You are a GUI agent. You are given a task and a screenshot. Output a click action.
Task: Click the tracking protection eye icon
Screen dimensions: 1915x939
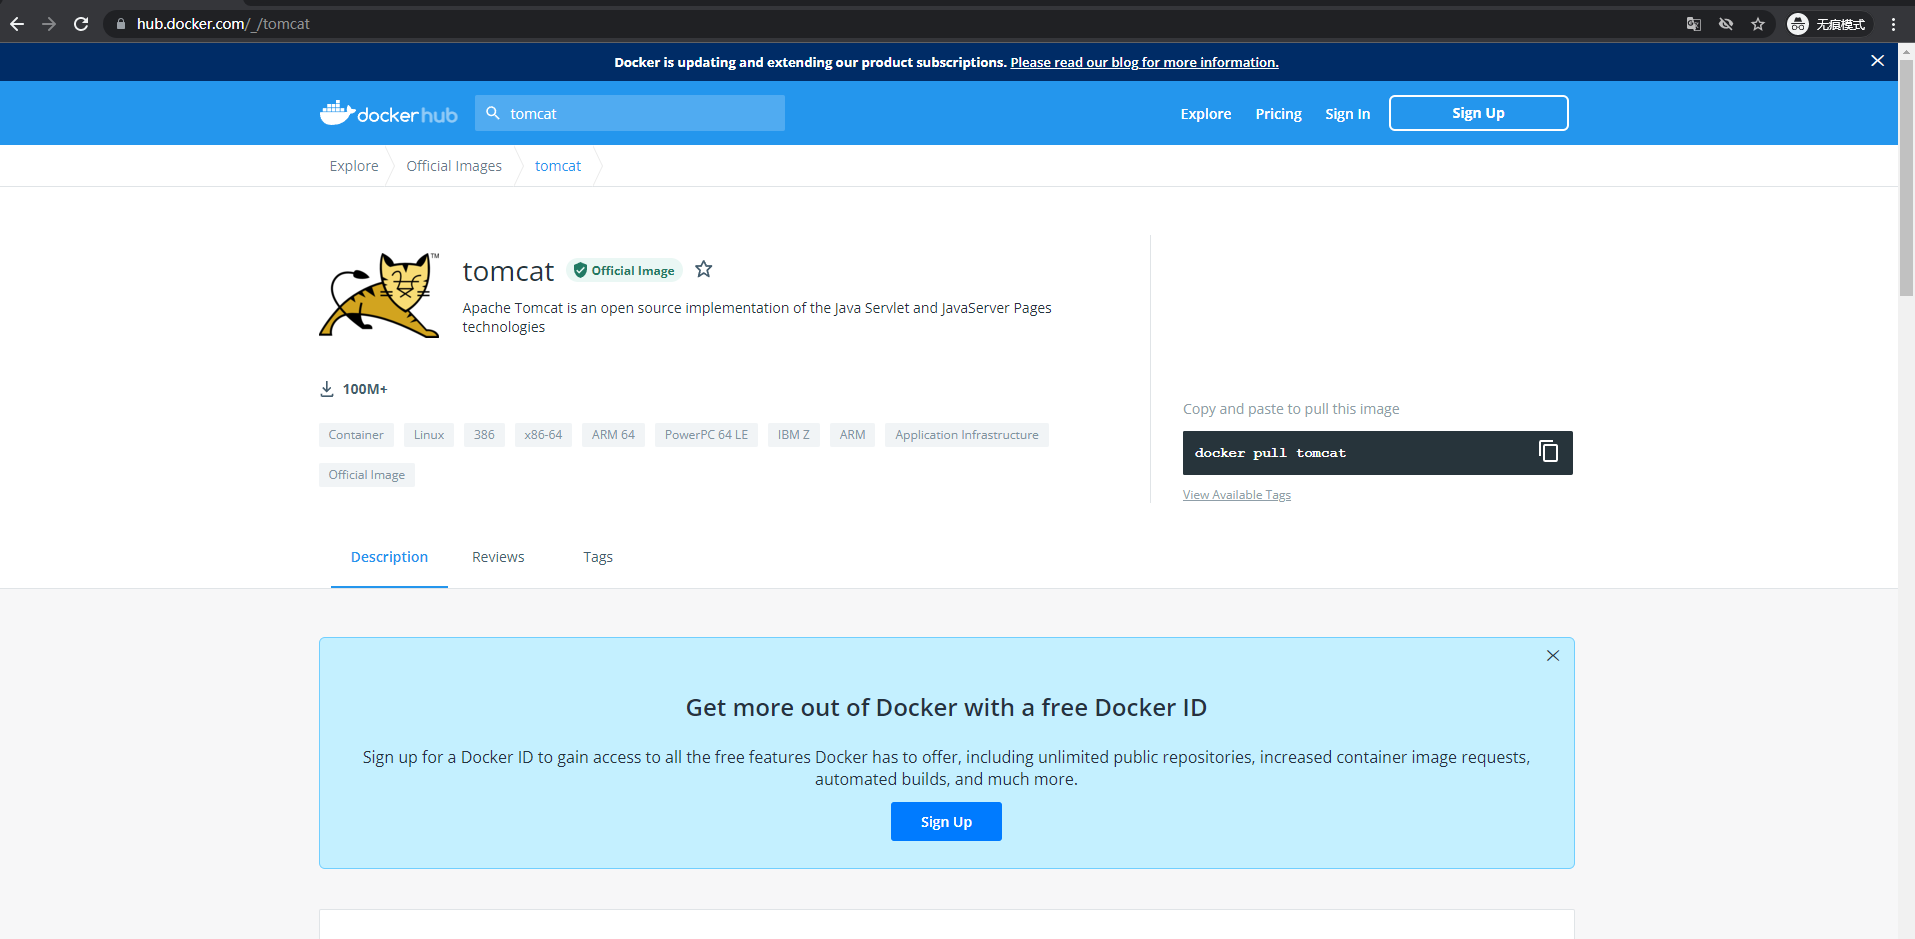(x=1726, y=24)
